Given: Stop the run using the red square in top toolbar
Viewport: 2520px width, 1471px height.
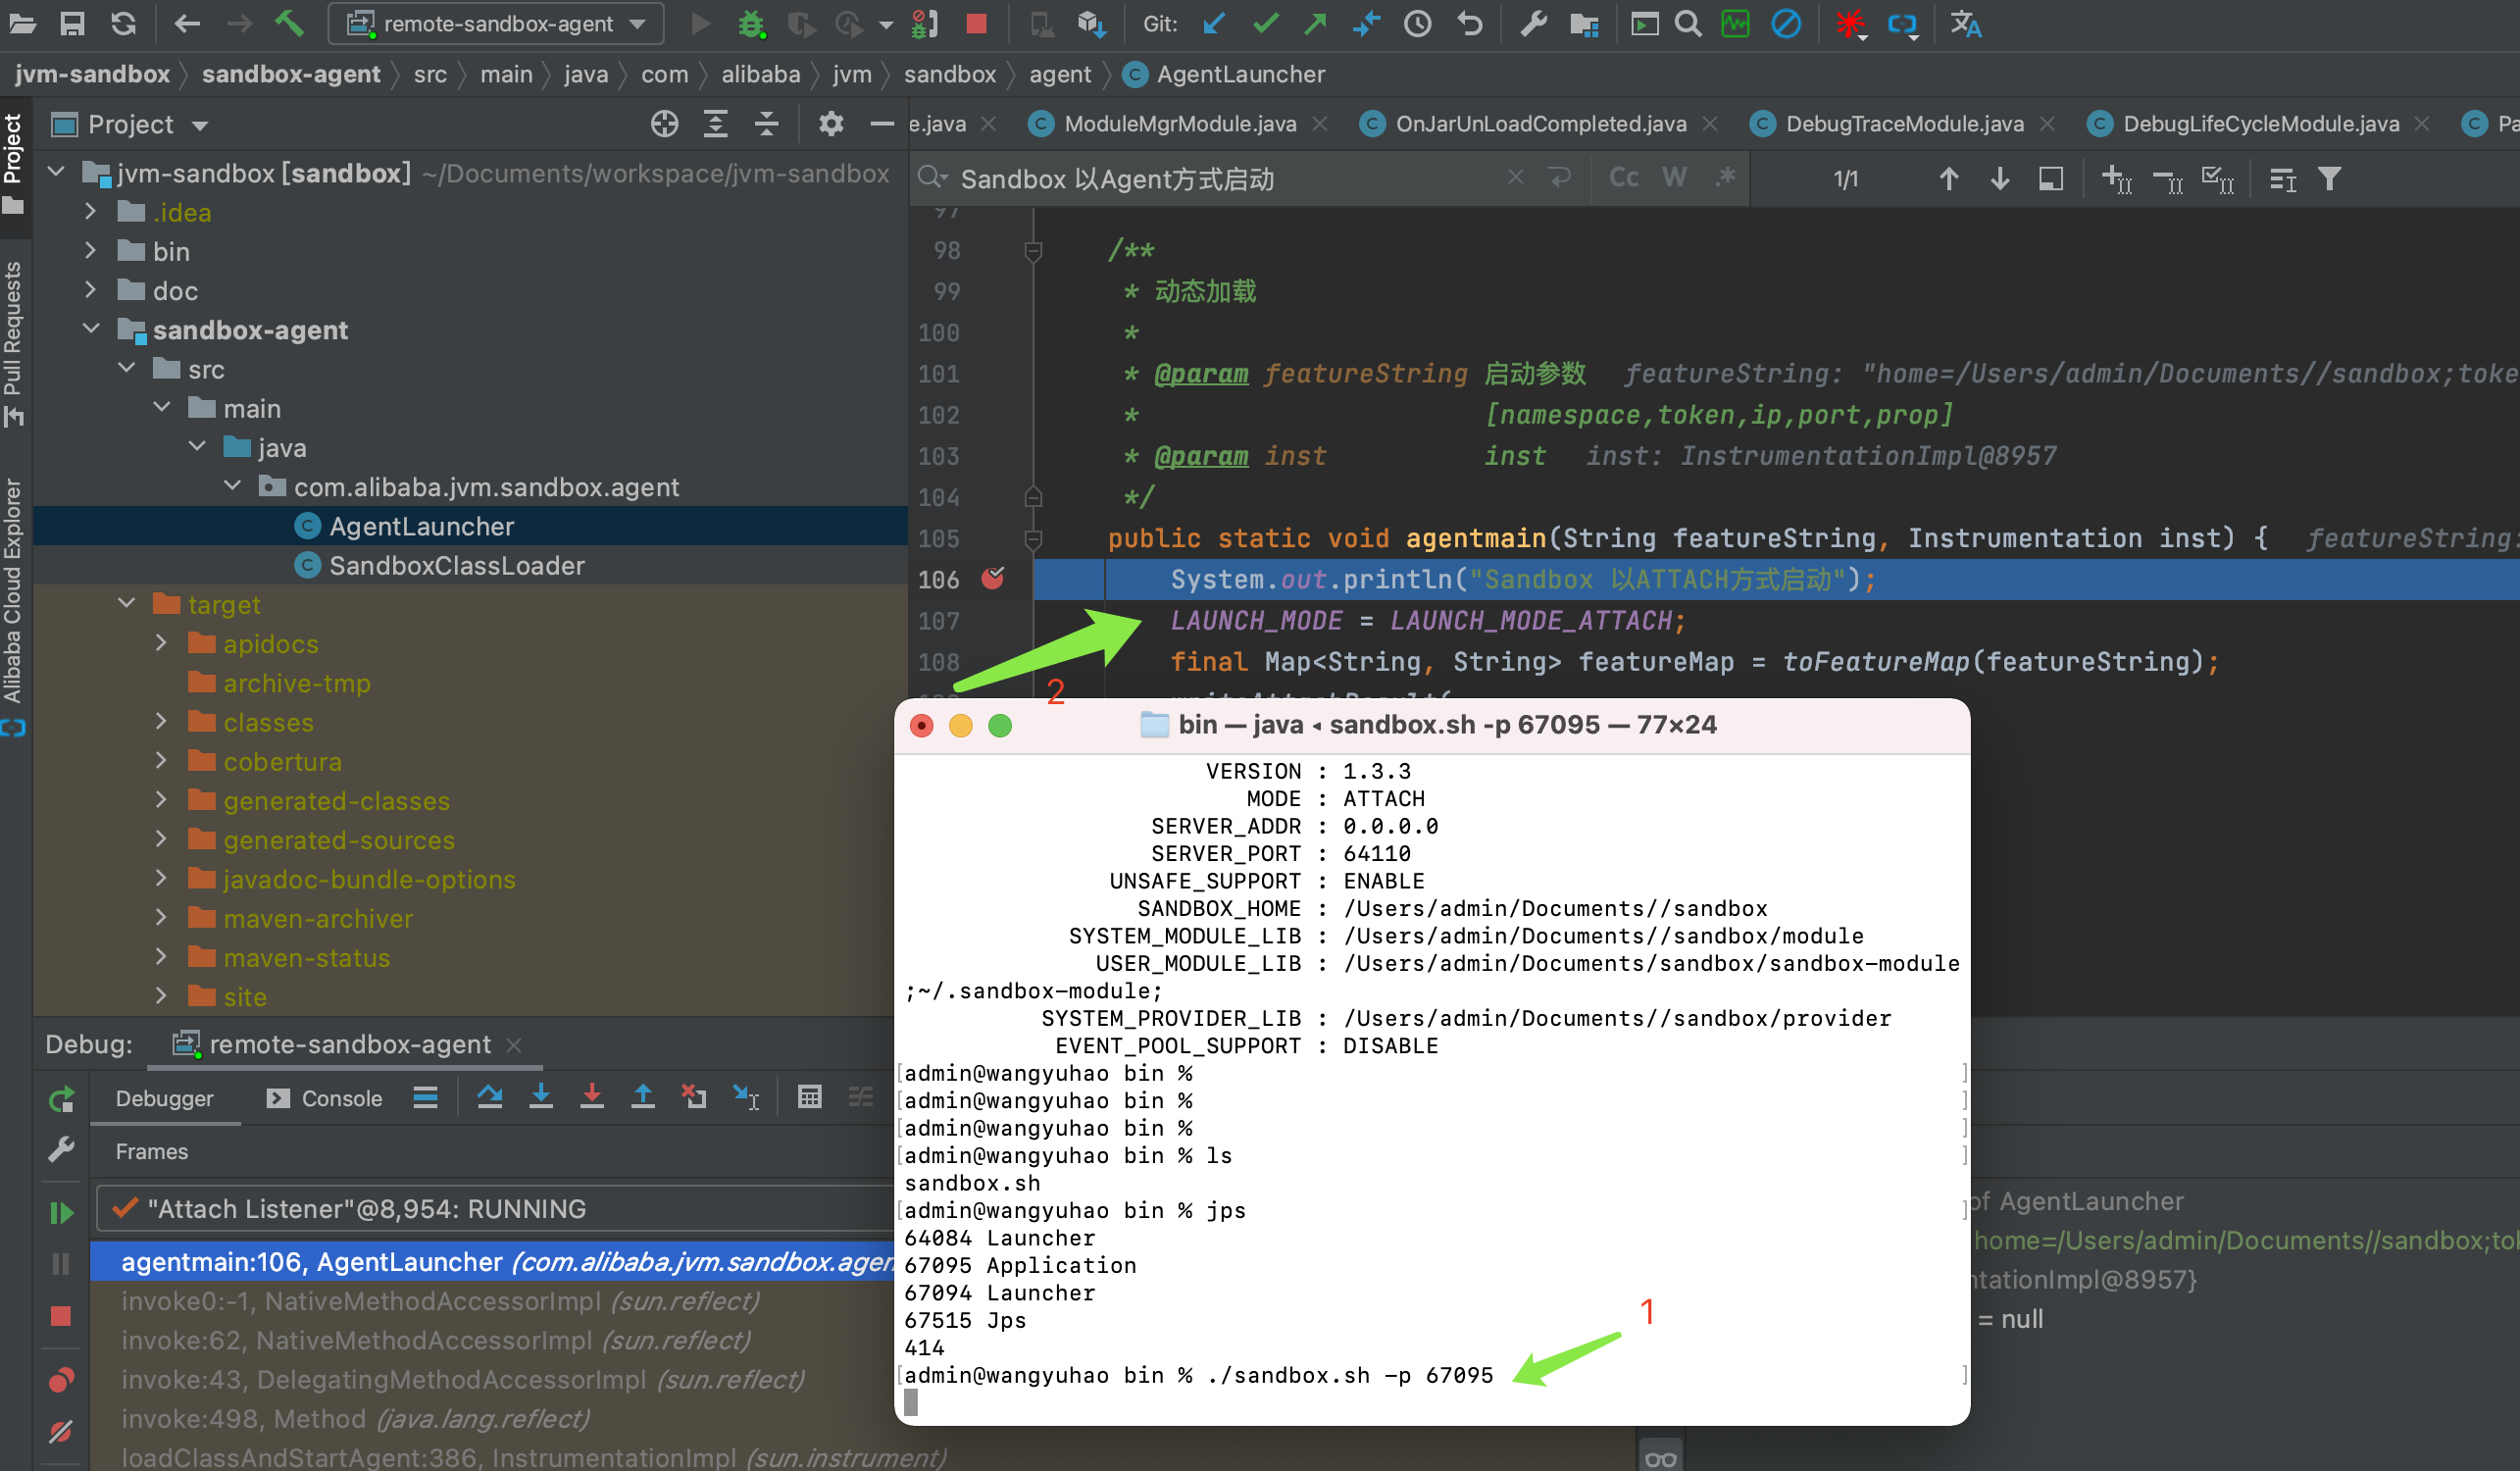Looking at the screenshot, I should point(976,23).
